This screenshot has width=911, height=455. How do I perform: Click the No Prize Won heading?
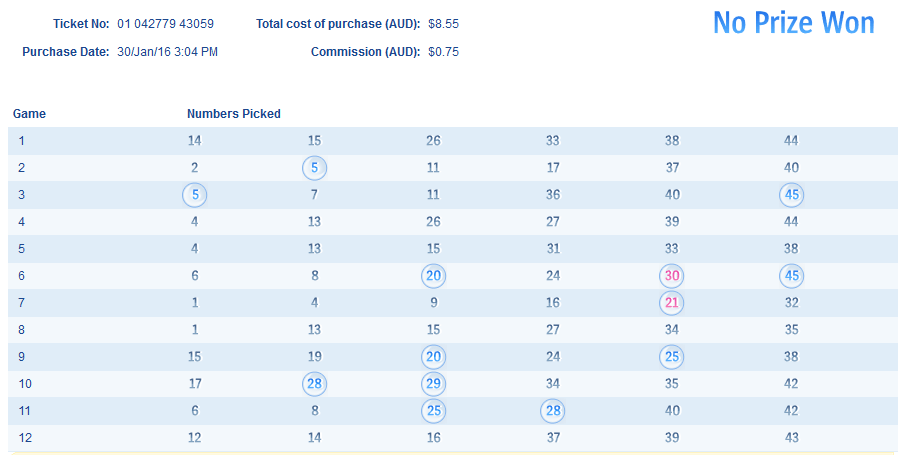pos(793,24)
